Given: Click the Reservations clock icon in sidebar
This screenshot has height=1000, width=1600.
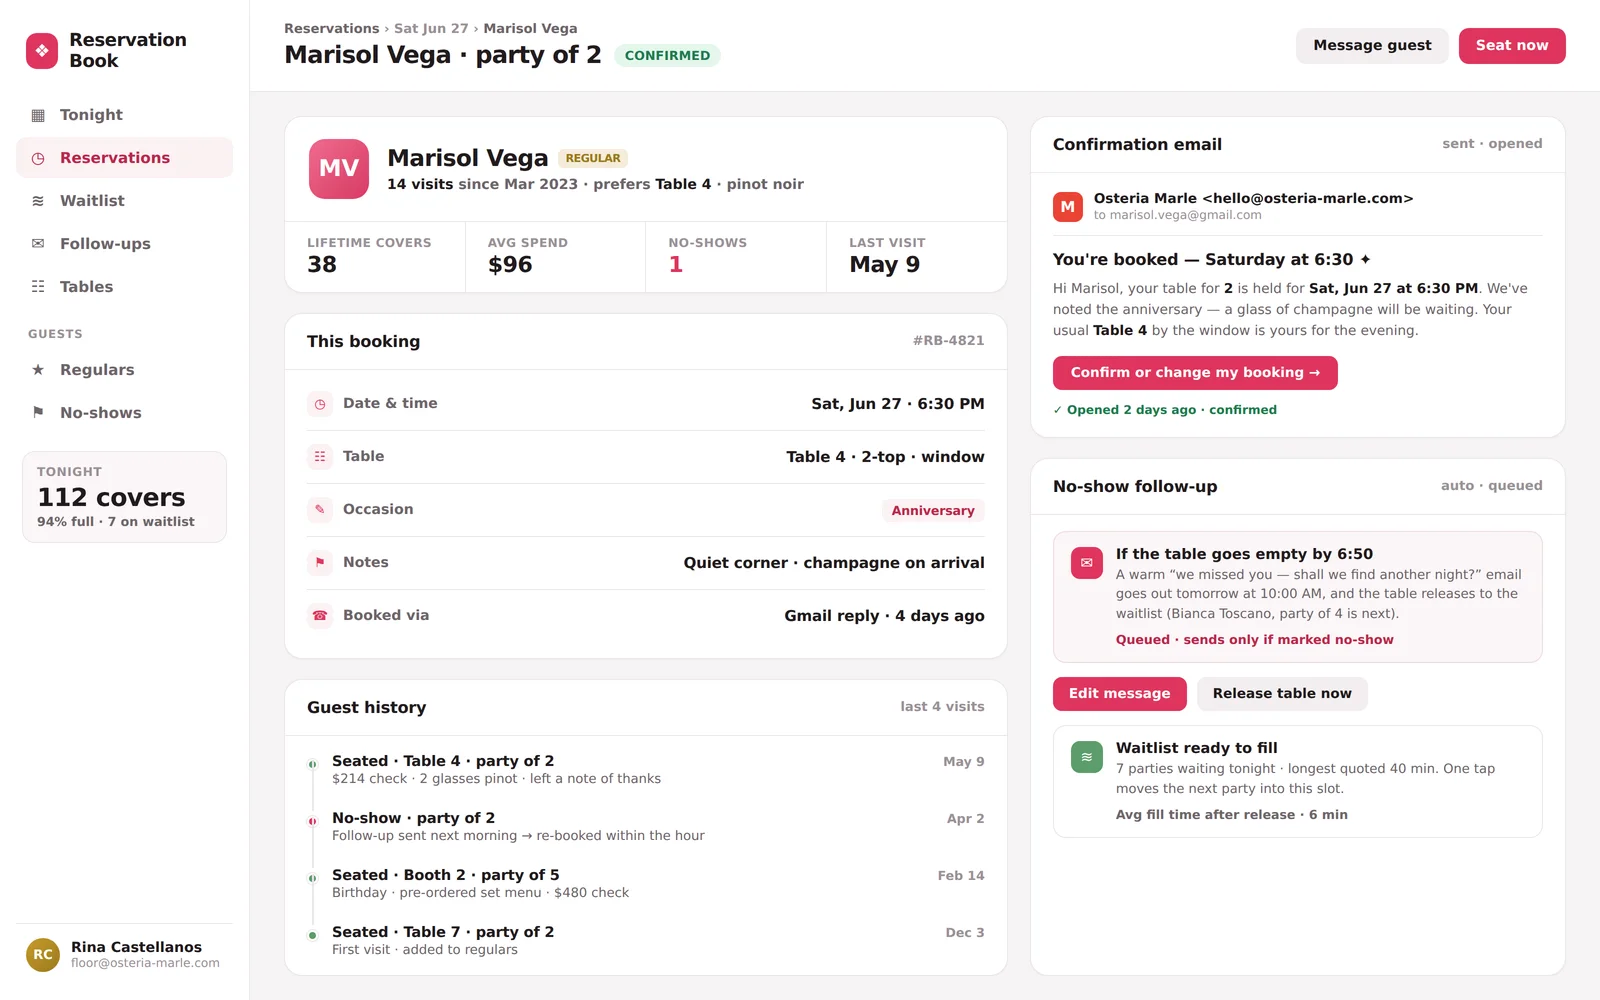Looking at the screenshot, I should tap(38, 158).
